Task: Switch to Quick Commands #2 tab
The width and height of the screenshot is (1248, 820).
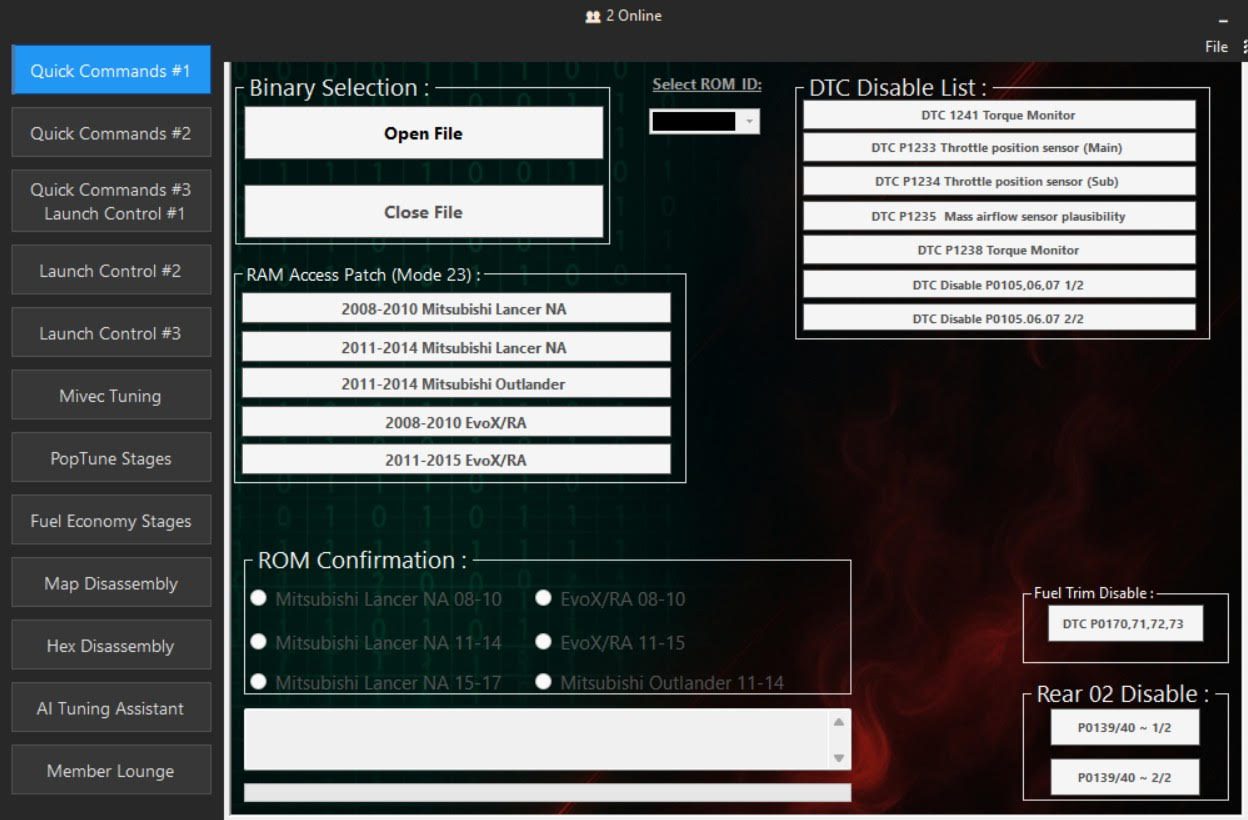Action: [x=111, y=133]
